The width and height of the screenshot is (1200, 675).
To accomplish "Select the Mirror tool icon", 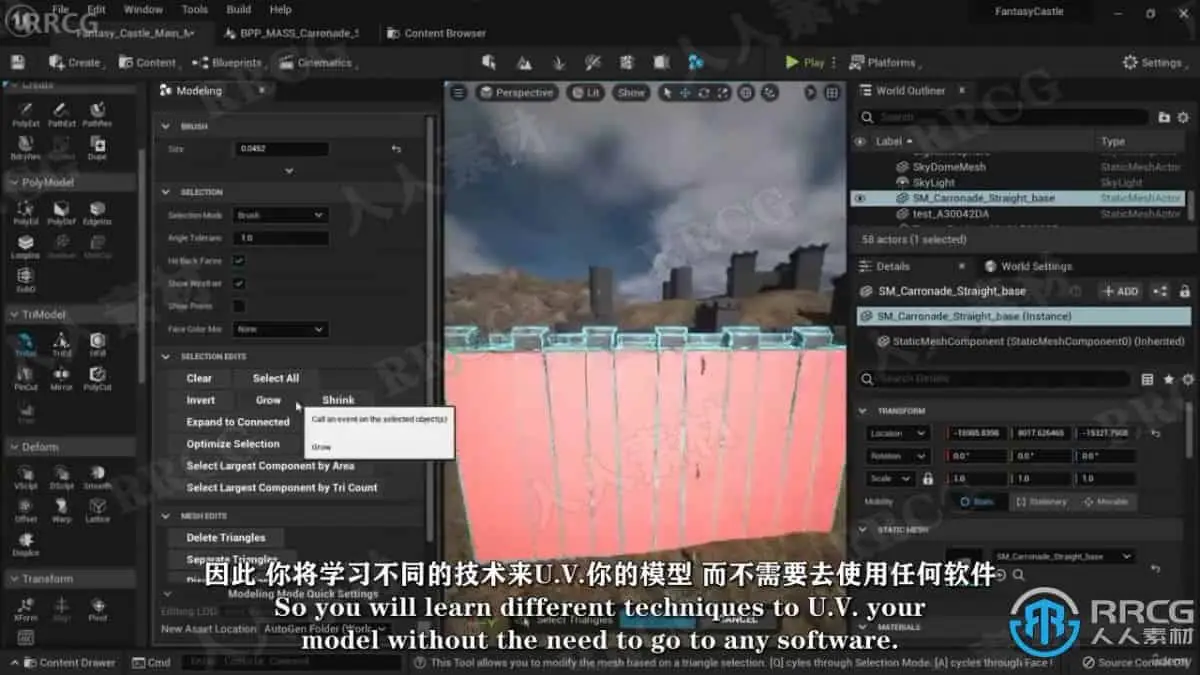I will (x=61, y=377).
